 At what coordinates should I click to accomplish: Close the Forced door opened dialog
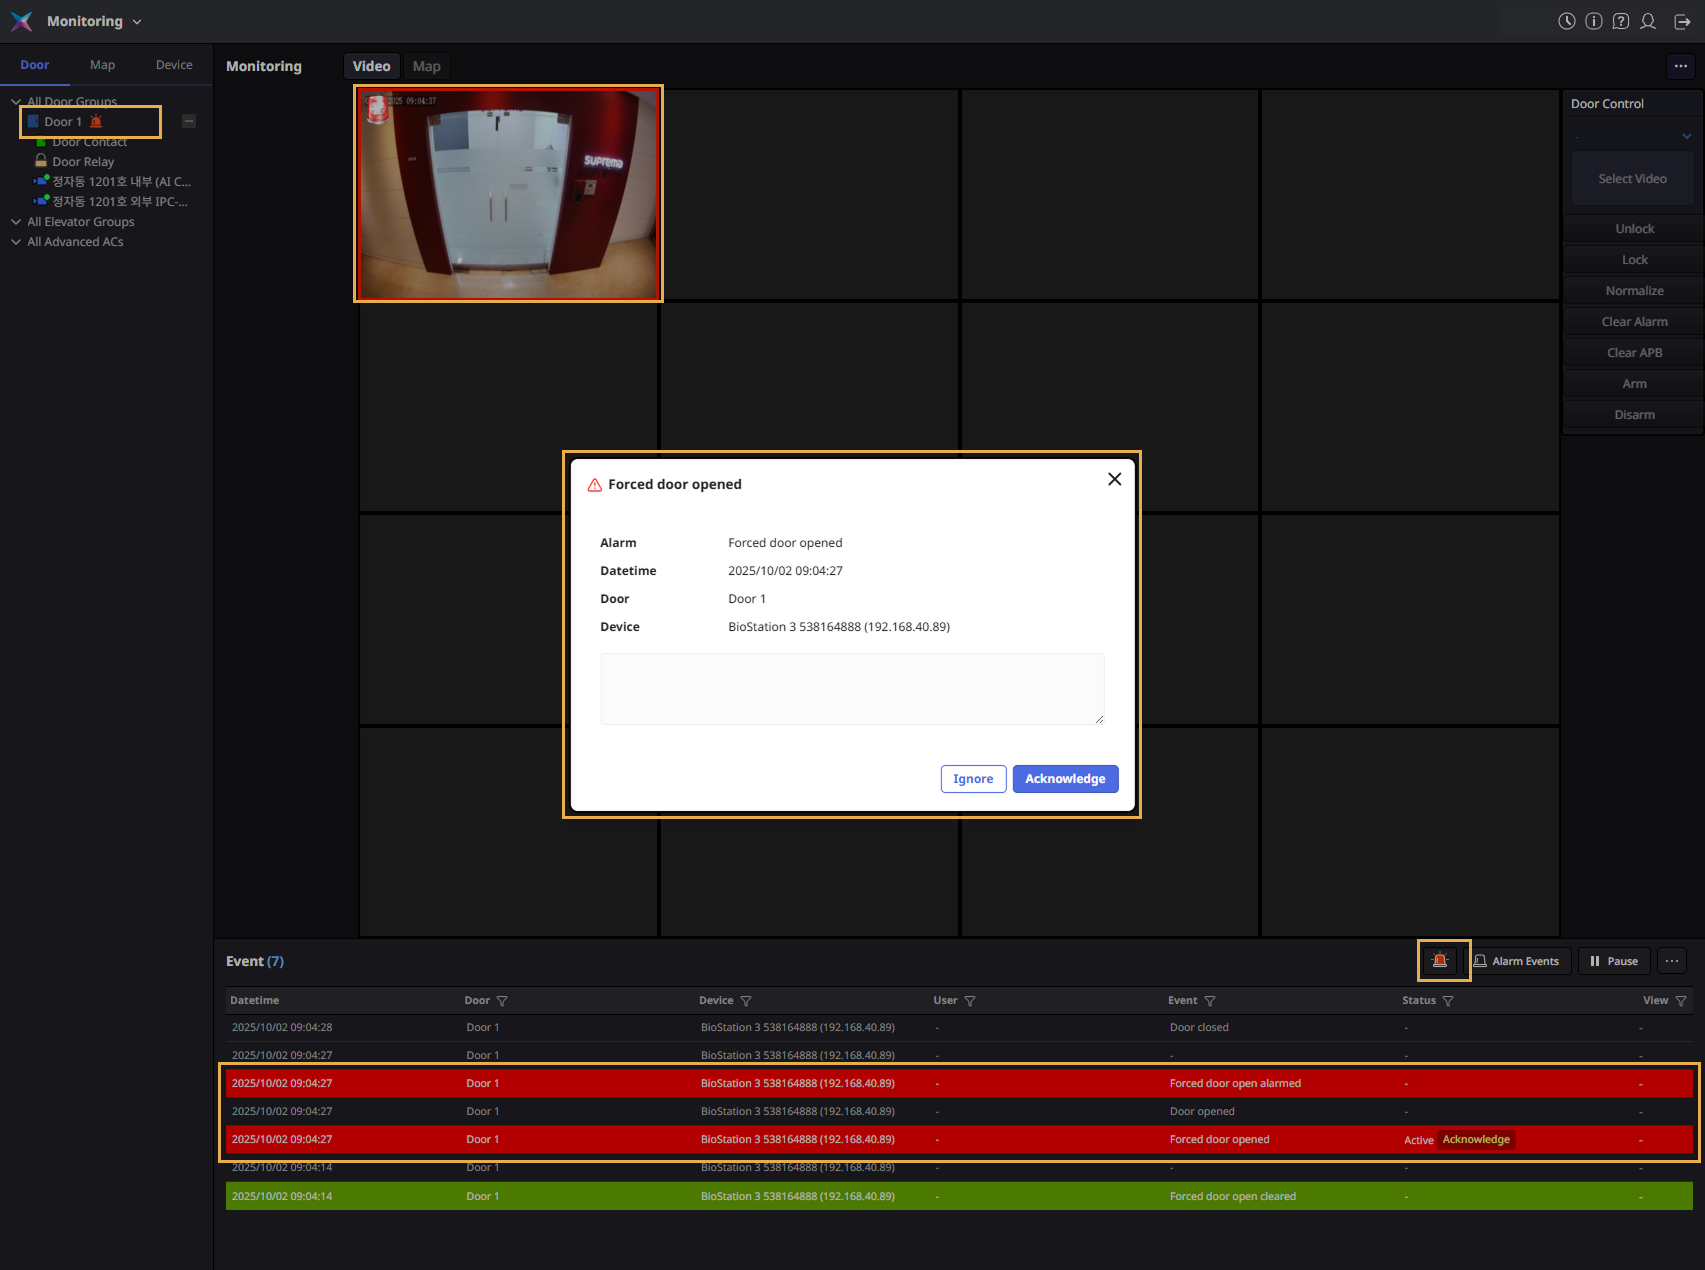point(1114,479)
